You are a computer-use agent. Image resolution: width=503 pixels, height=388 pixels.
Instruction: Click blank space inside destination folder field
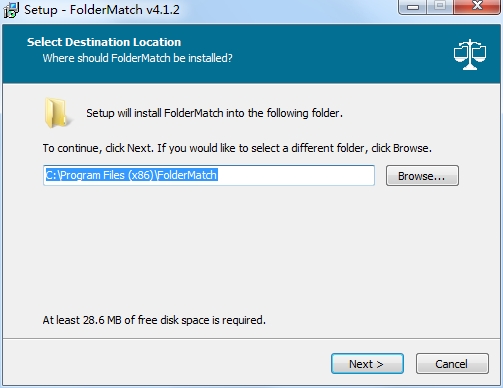[x=296, y=175]
